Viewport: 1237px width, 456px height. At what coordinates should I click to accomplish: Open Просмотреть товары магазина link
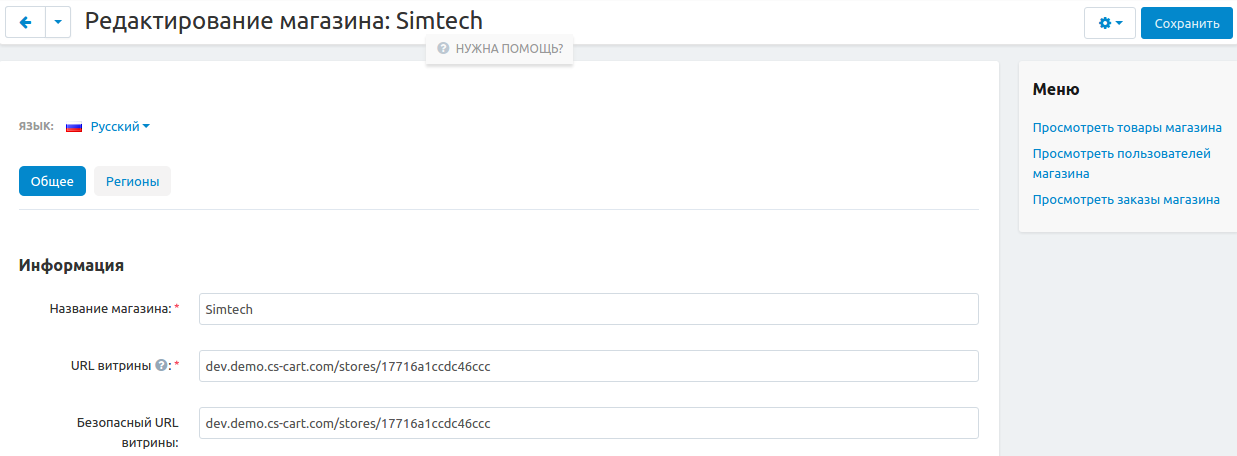click(1127, 128)
